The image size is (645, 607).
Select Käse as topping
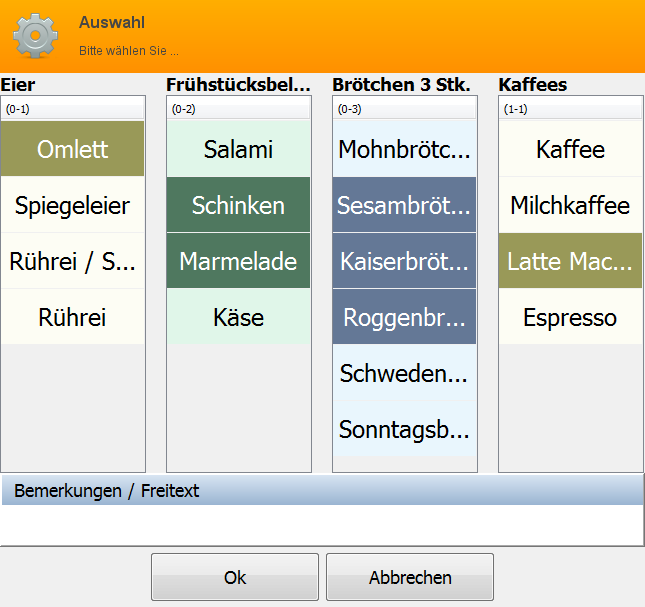click(238, 318)
